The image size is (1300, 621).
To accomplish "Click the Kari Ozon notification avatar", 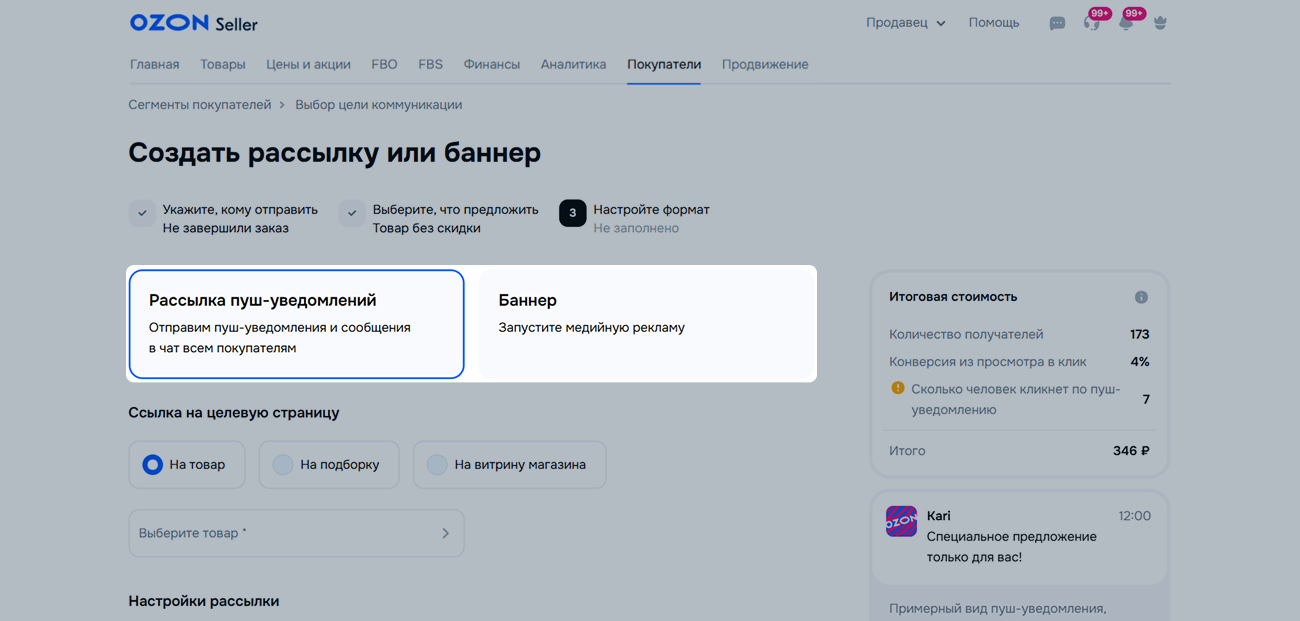I will pyautogui.click(x=901, y=521).
